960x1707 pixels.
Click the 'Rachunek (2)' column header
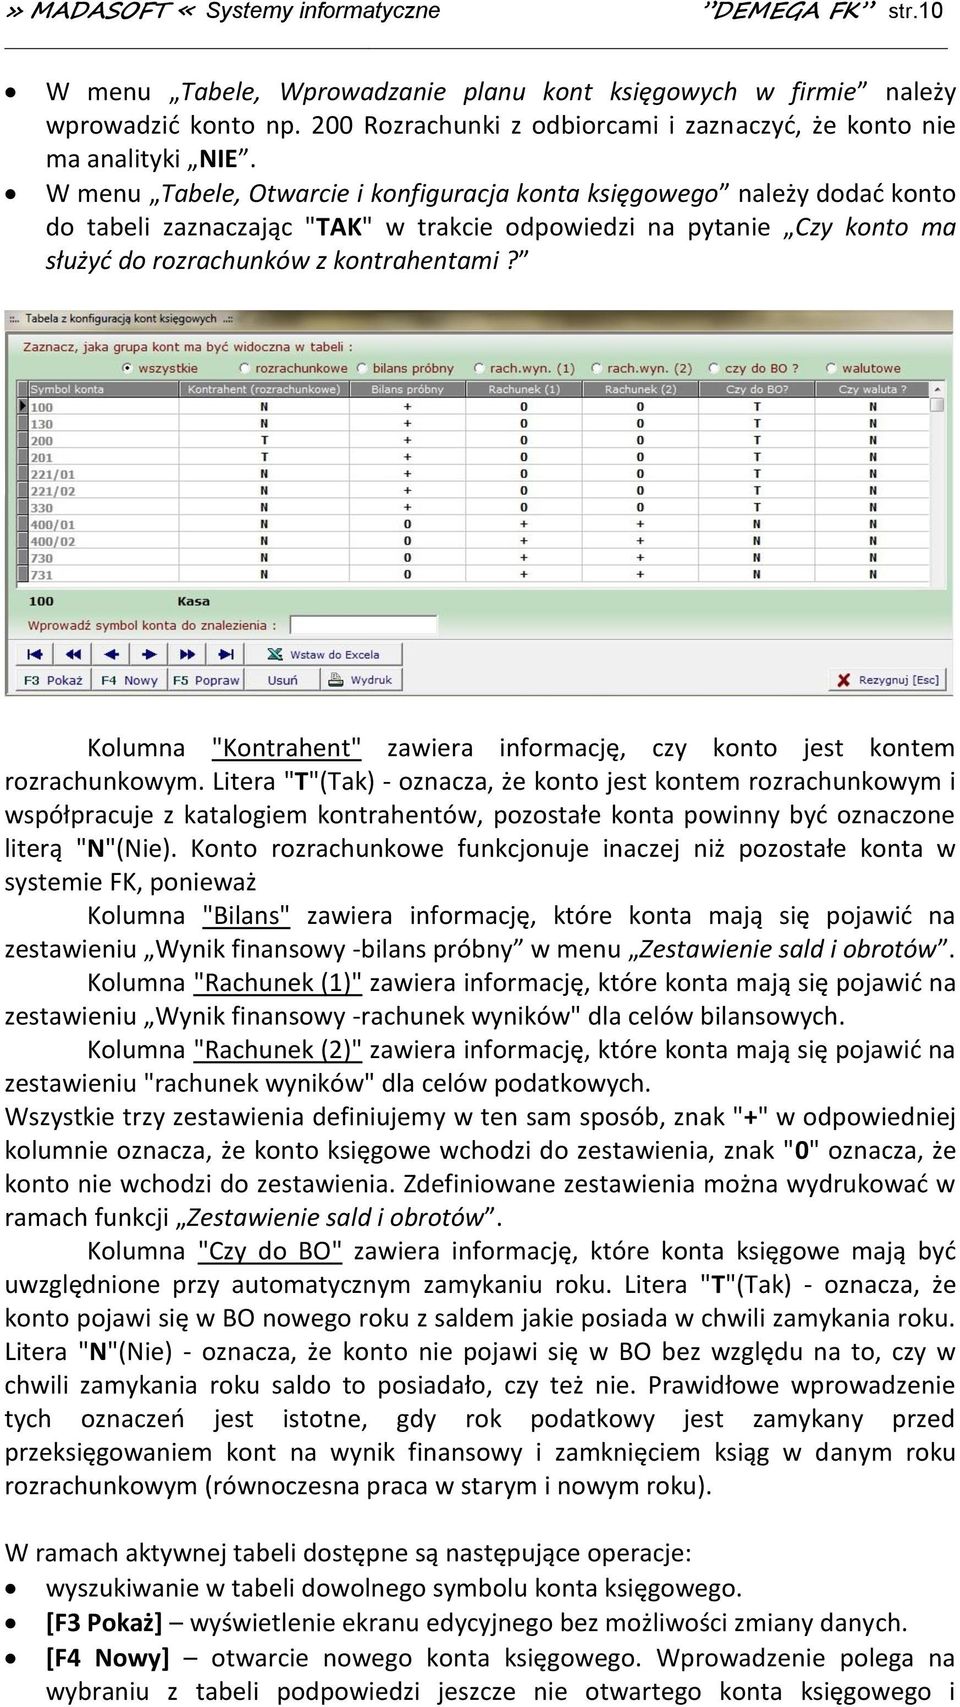pos(640,389)
